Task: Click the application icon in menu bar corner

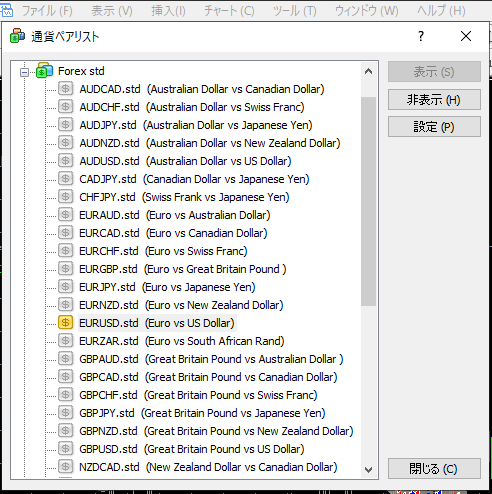Action: (x=6, y=11)
